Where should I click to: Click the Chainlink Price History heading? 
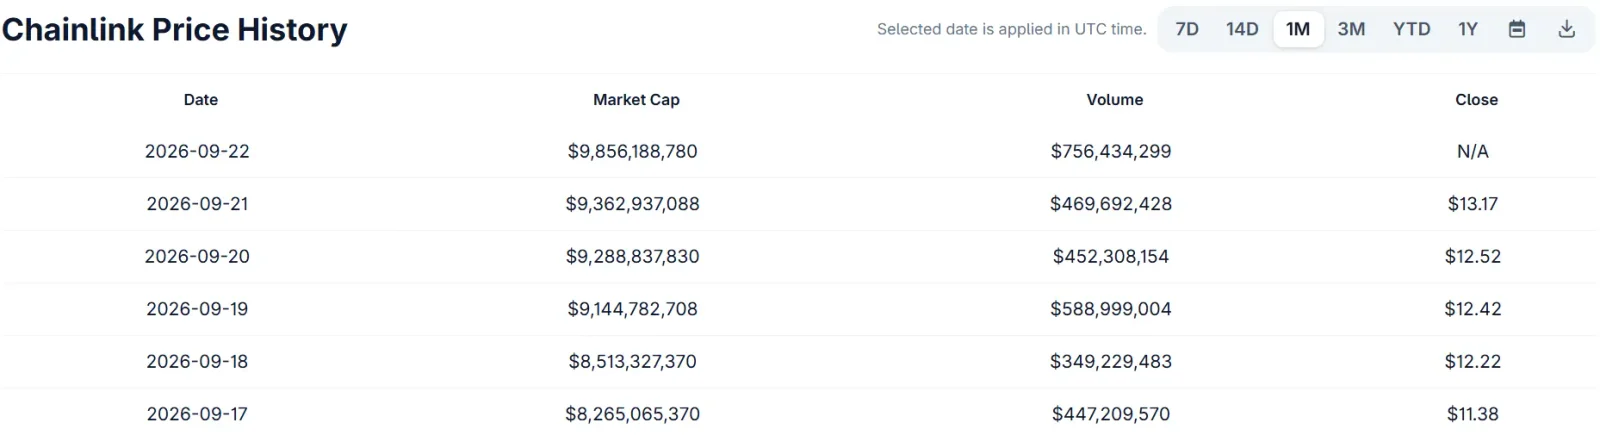175,30
